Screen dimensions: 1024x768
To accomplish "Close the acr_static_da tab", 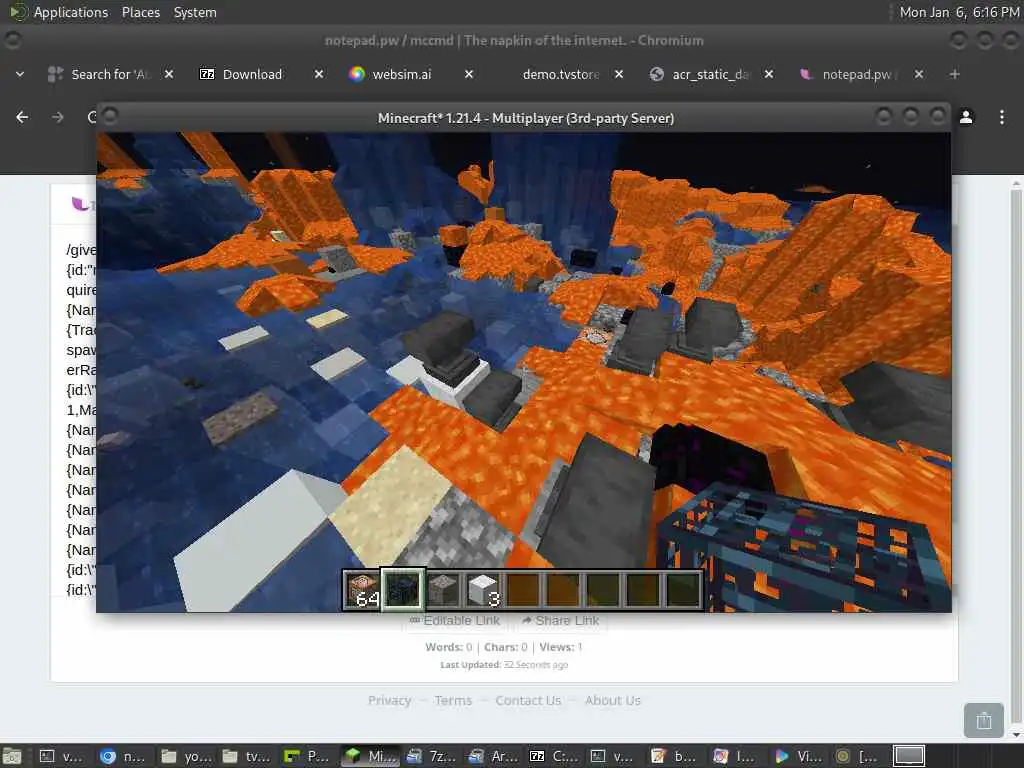I will click(769, 74).
